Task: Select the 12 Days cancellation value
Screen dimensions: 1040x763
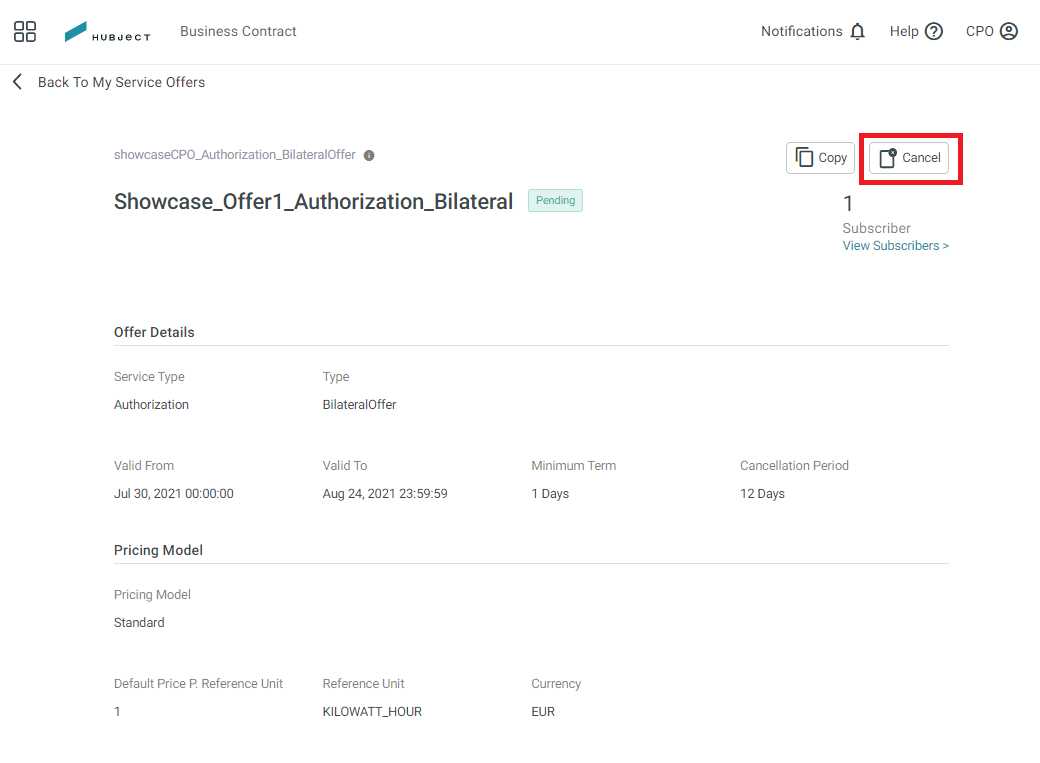Action: point(762,494)
